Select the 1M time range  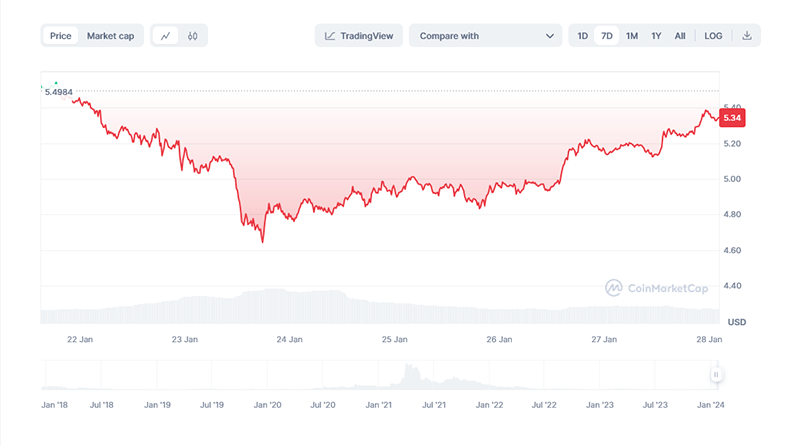point(632,36)
